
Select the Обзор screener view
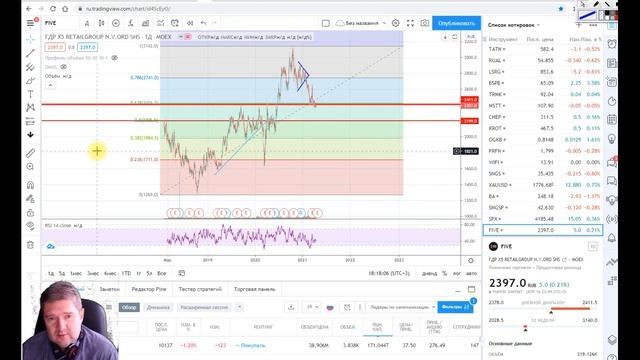tap(129, 307)
